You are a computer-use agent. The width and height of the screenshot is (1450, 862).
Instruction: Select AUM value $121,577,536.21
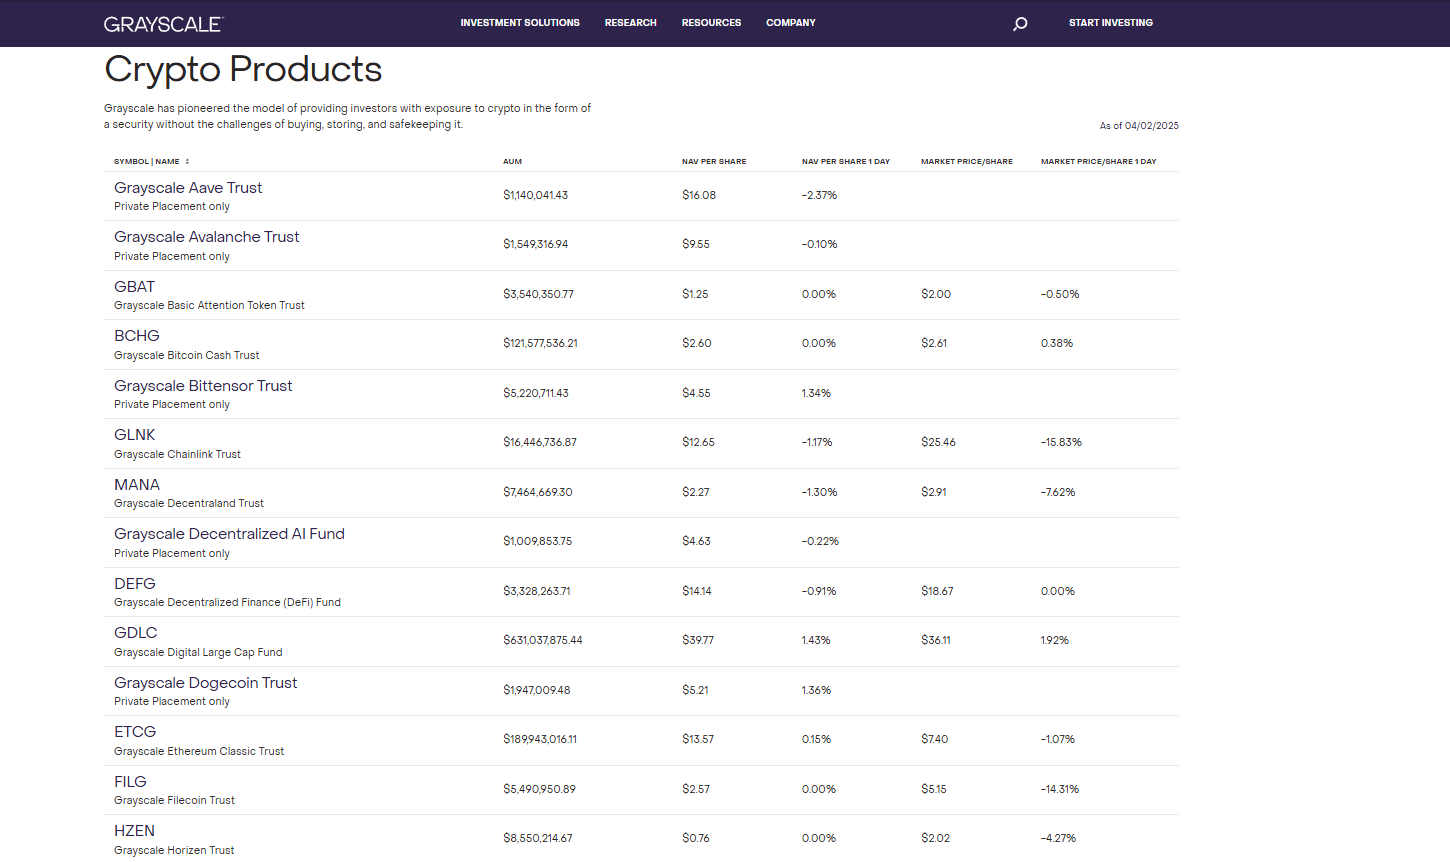540,343
